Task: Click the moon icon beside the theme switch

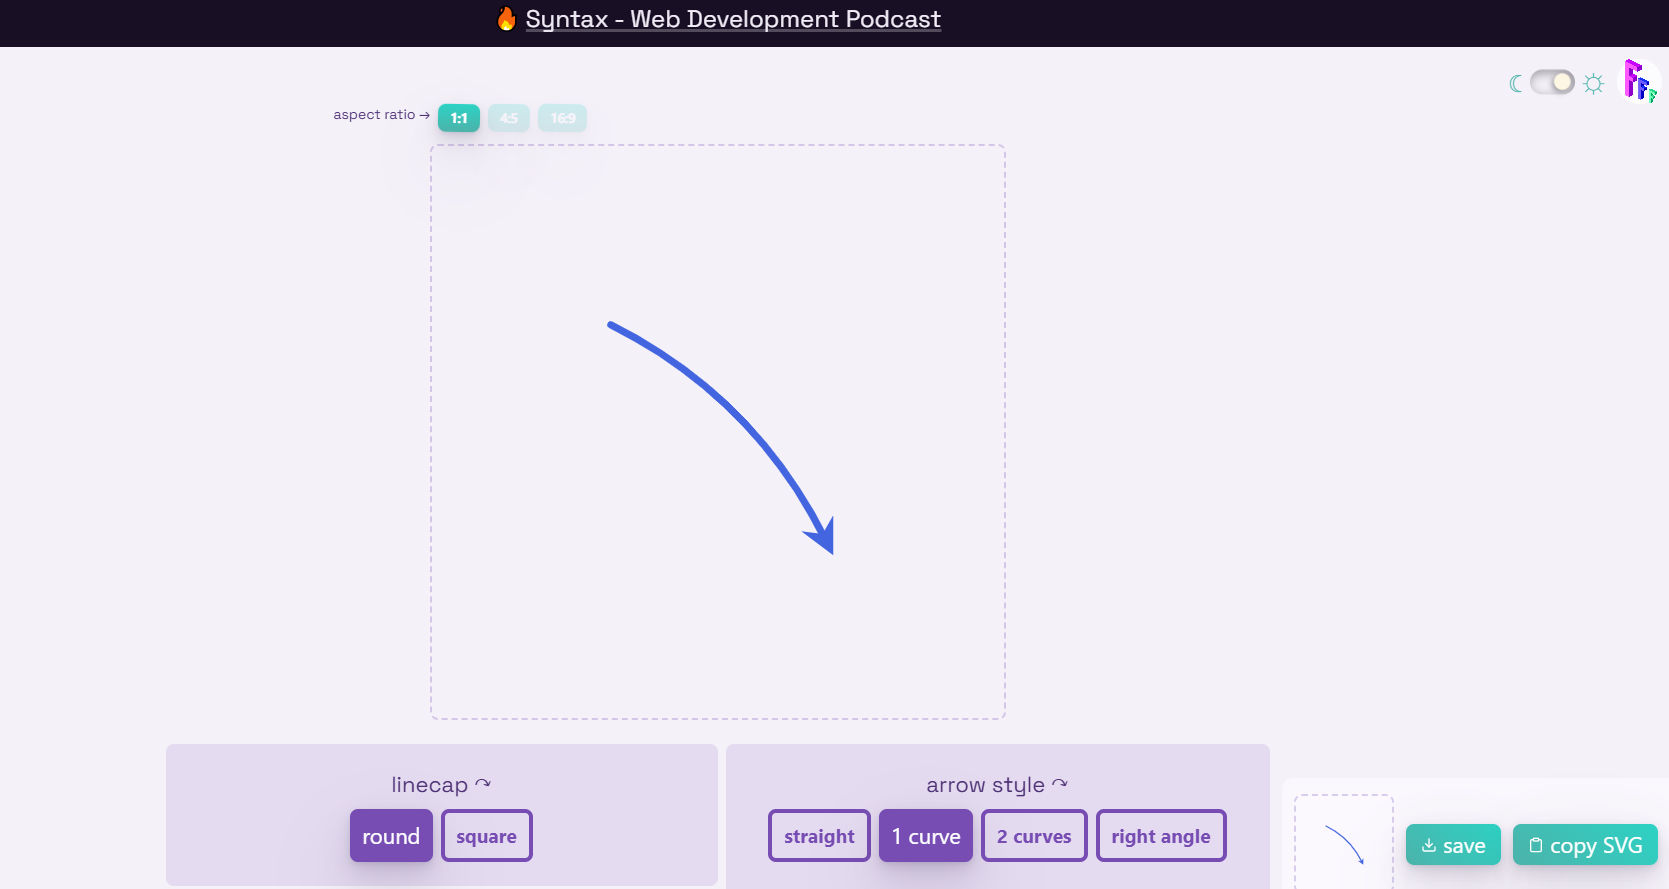Action: point(1516,83)
